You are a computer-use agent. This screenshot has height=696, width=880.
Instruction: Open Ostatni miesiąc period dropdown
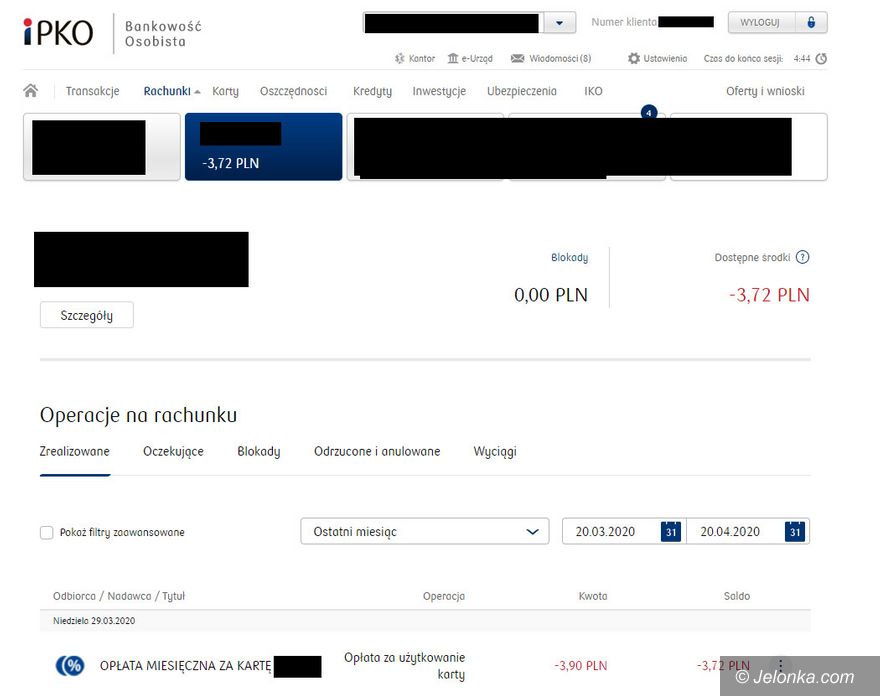pos(425,531)
